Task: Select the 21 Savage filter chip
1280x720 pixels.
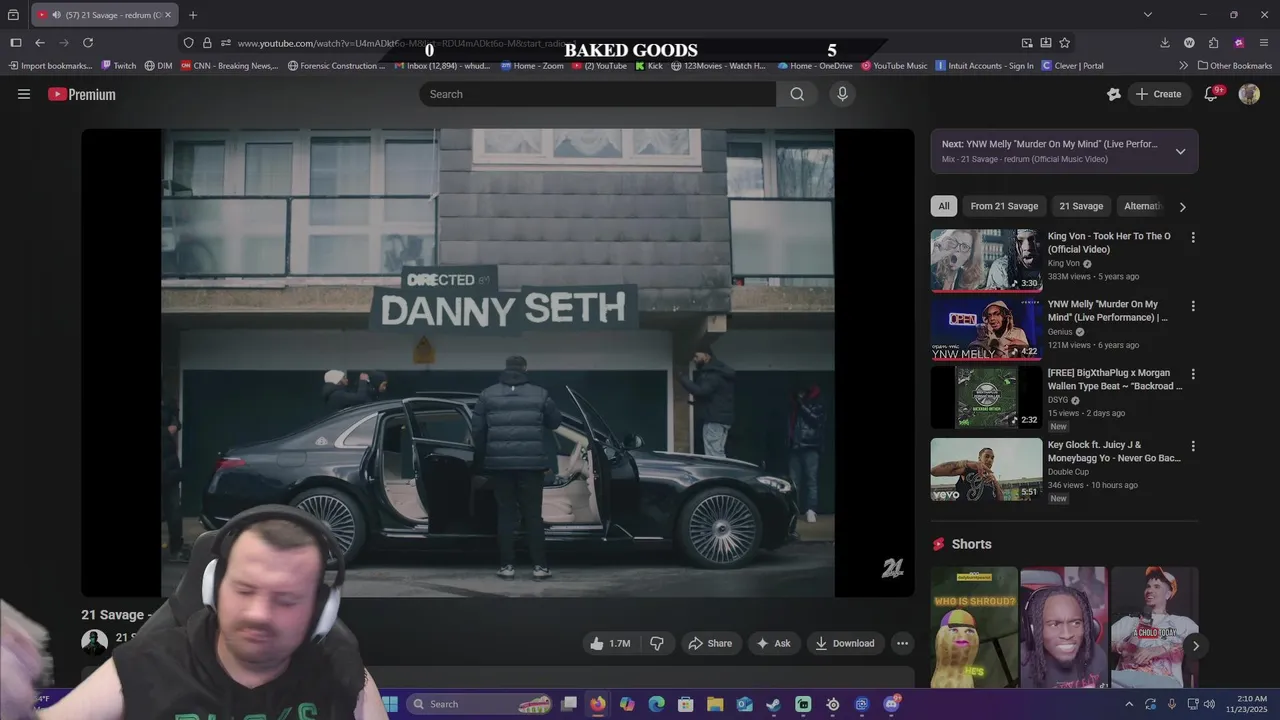Action: click(1081, 206)
